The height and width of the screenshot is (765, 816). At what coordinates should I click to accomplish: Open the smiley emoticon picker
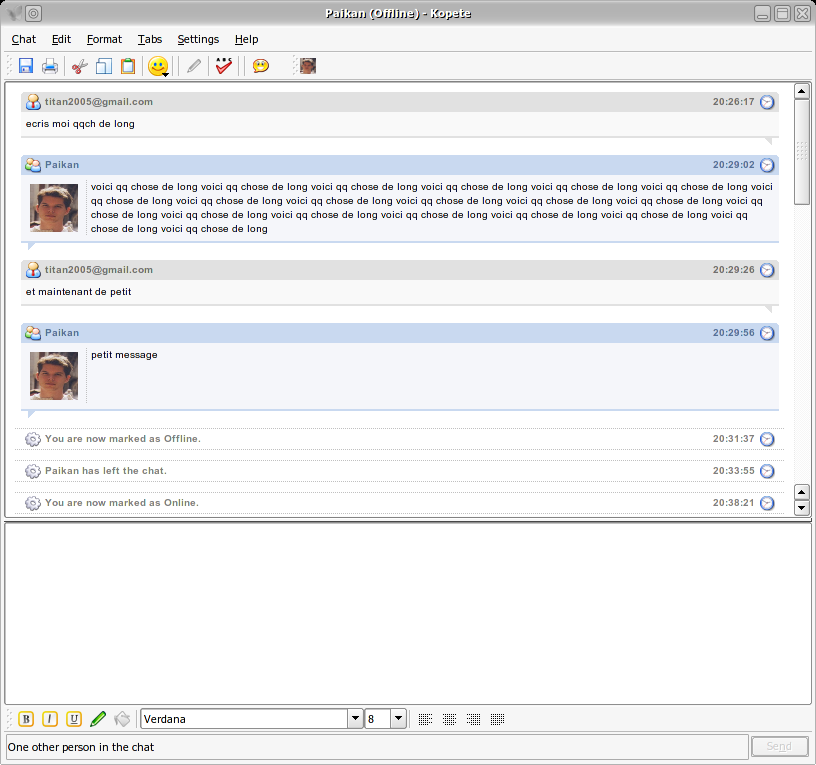coord(158,66)
